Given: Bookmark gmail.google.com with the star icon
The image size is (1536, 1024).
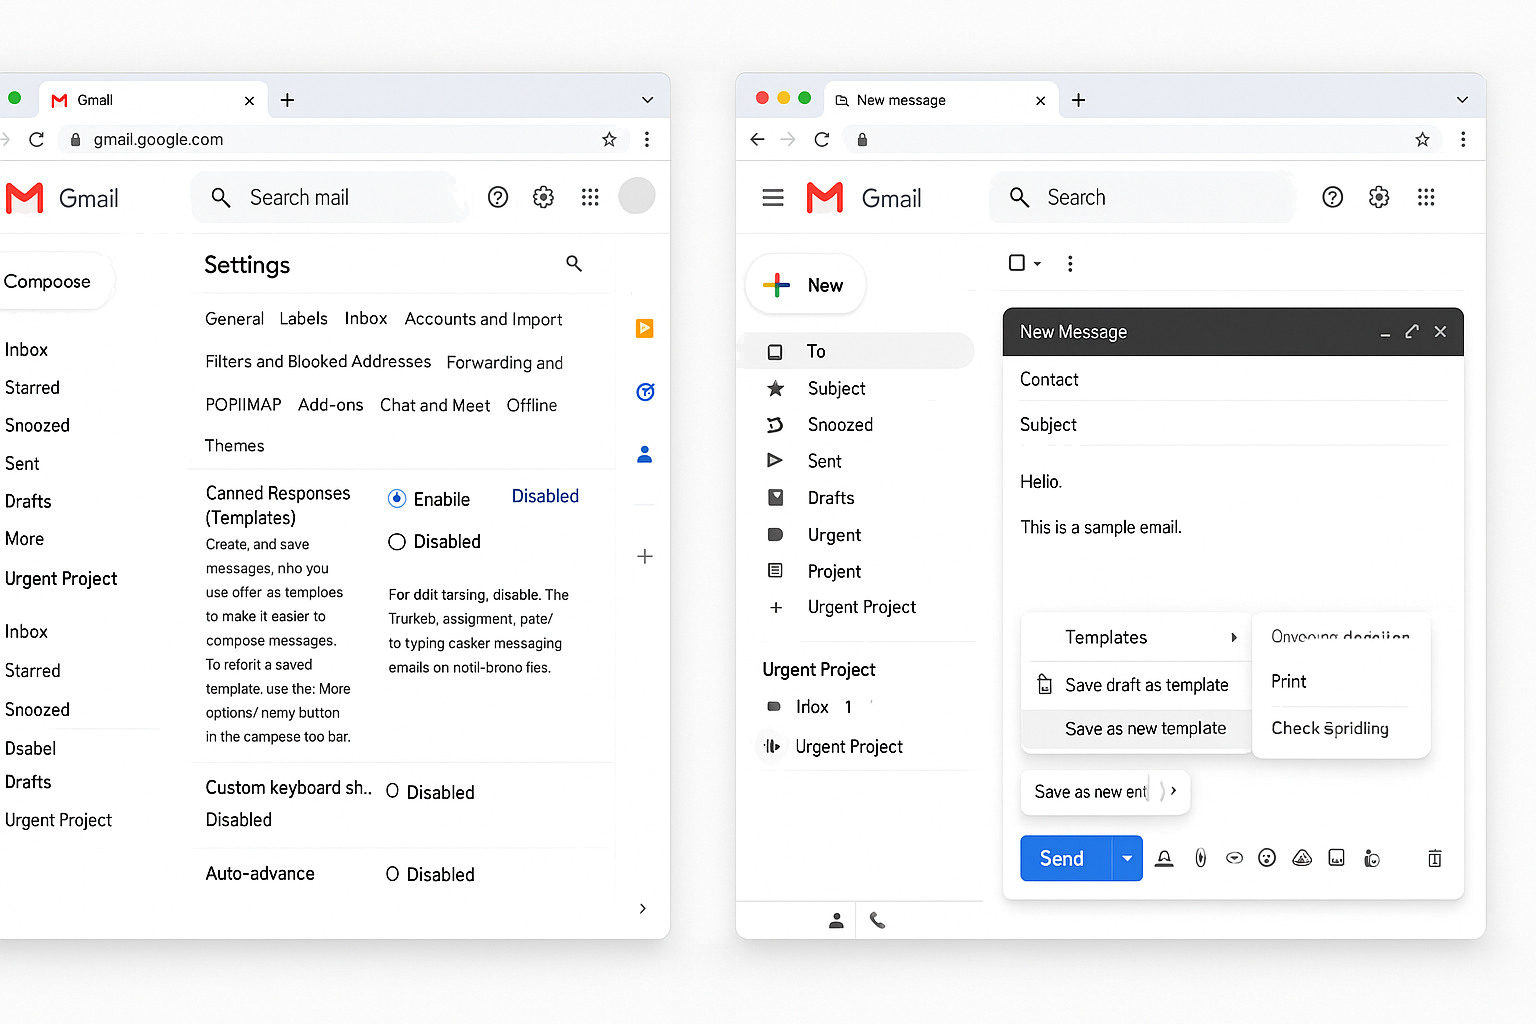Looking at the screenshot, I should (x=609, y=140).
